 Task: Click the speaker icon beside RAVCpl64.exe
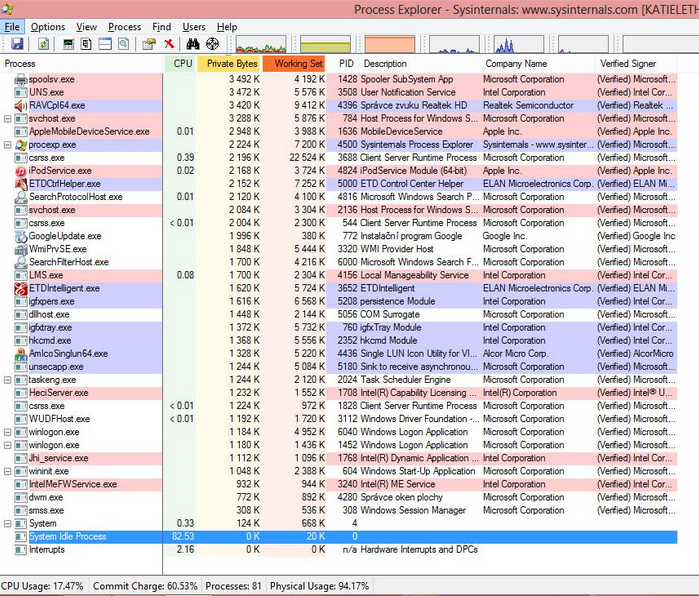click(x=21, y=106)
